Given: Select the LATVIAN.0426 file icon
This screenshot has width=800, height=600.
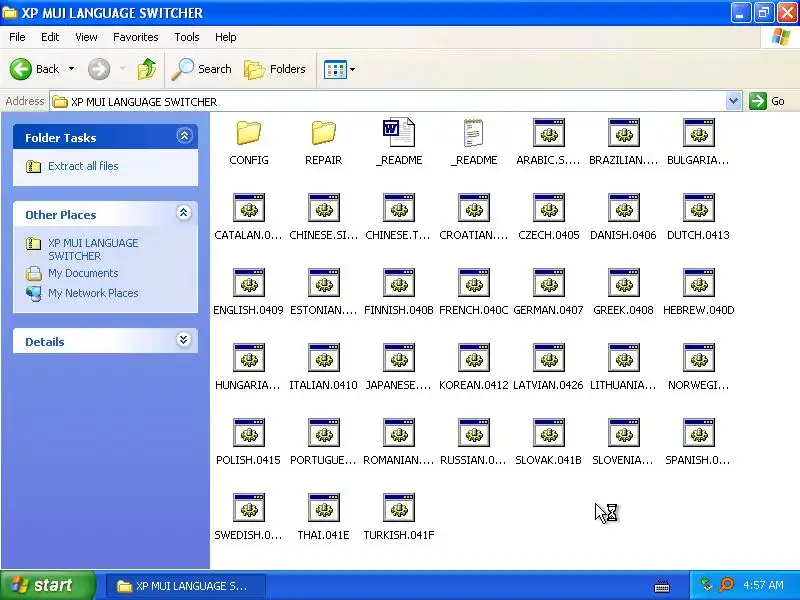Looking at the screenshot, I should click(x=548, y=358).
